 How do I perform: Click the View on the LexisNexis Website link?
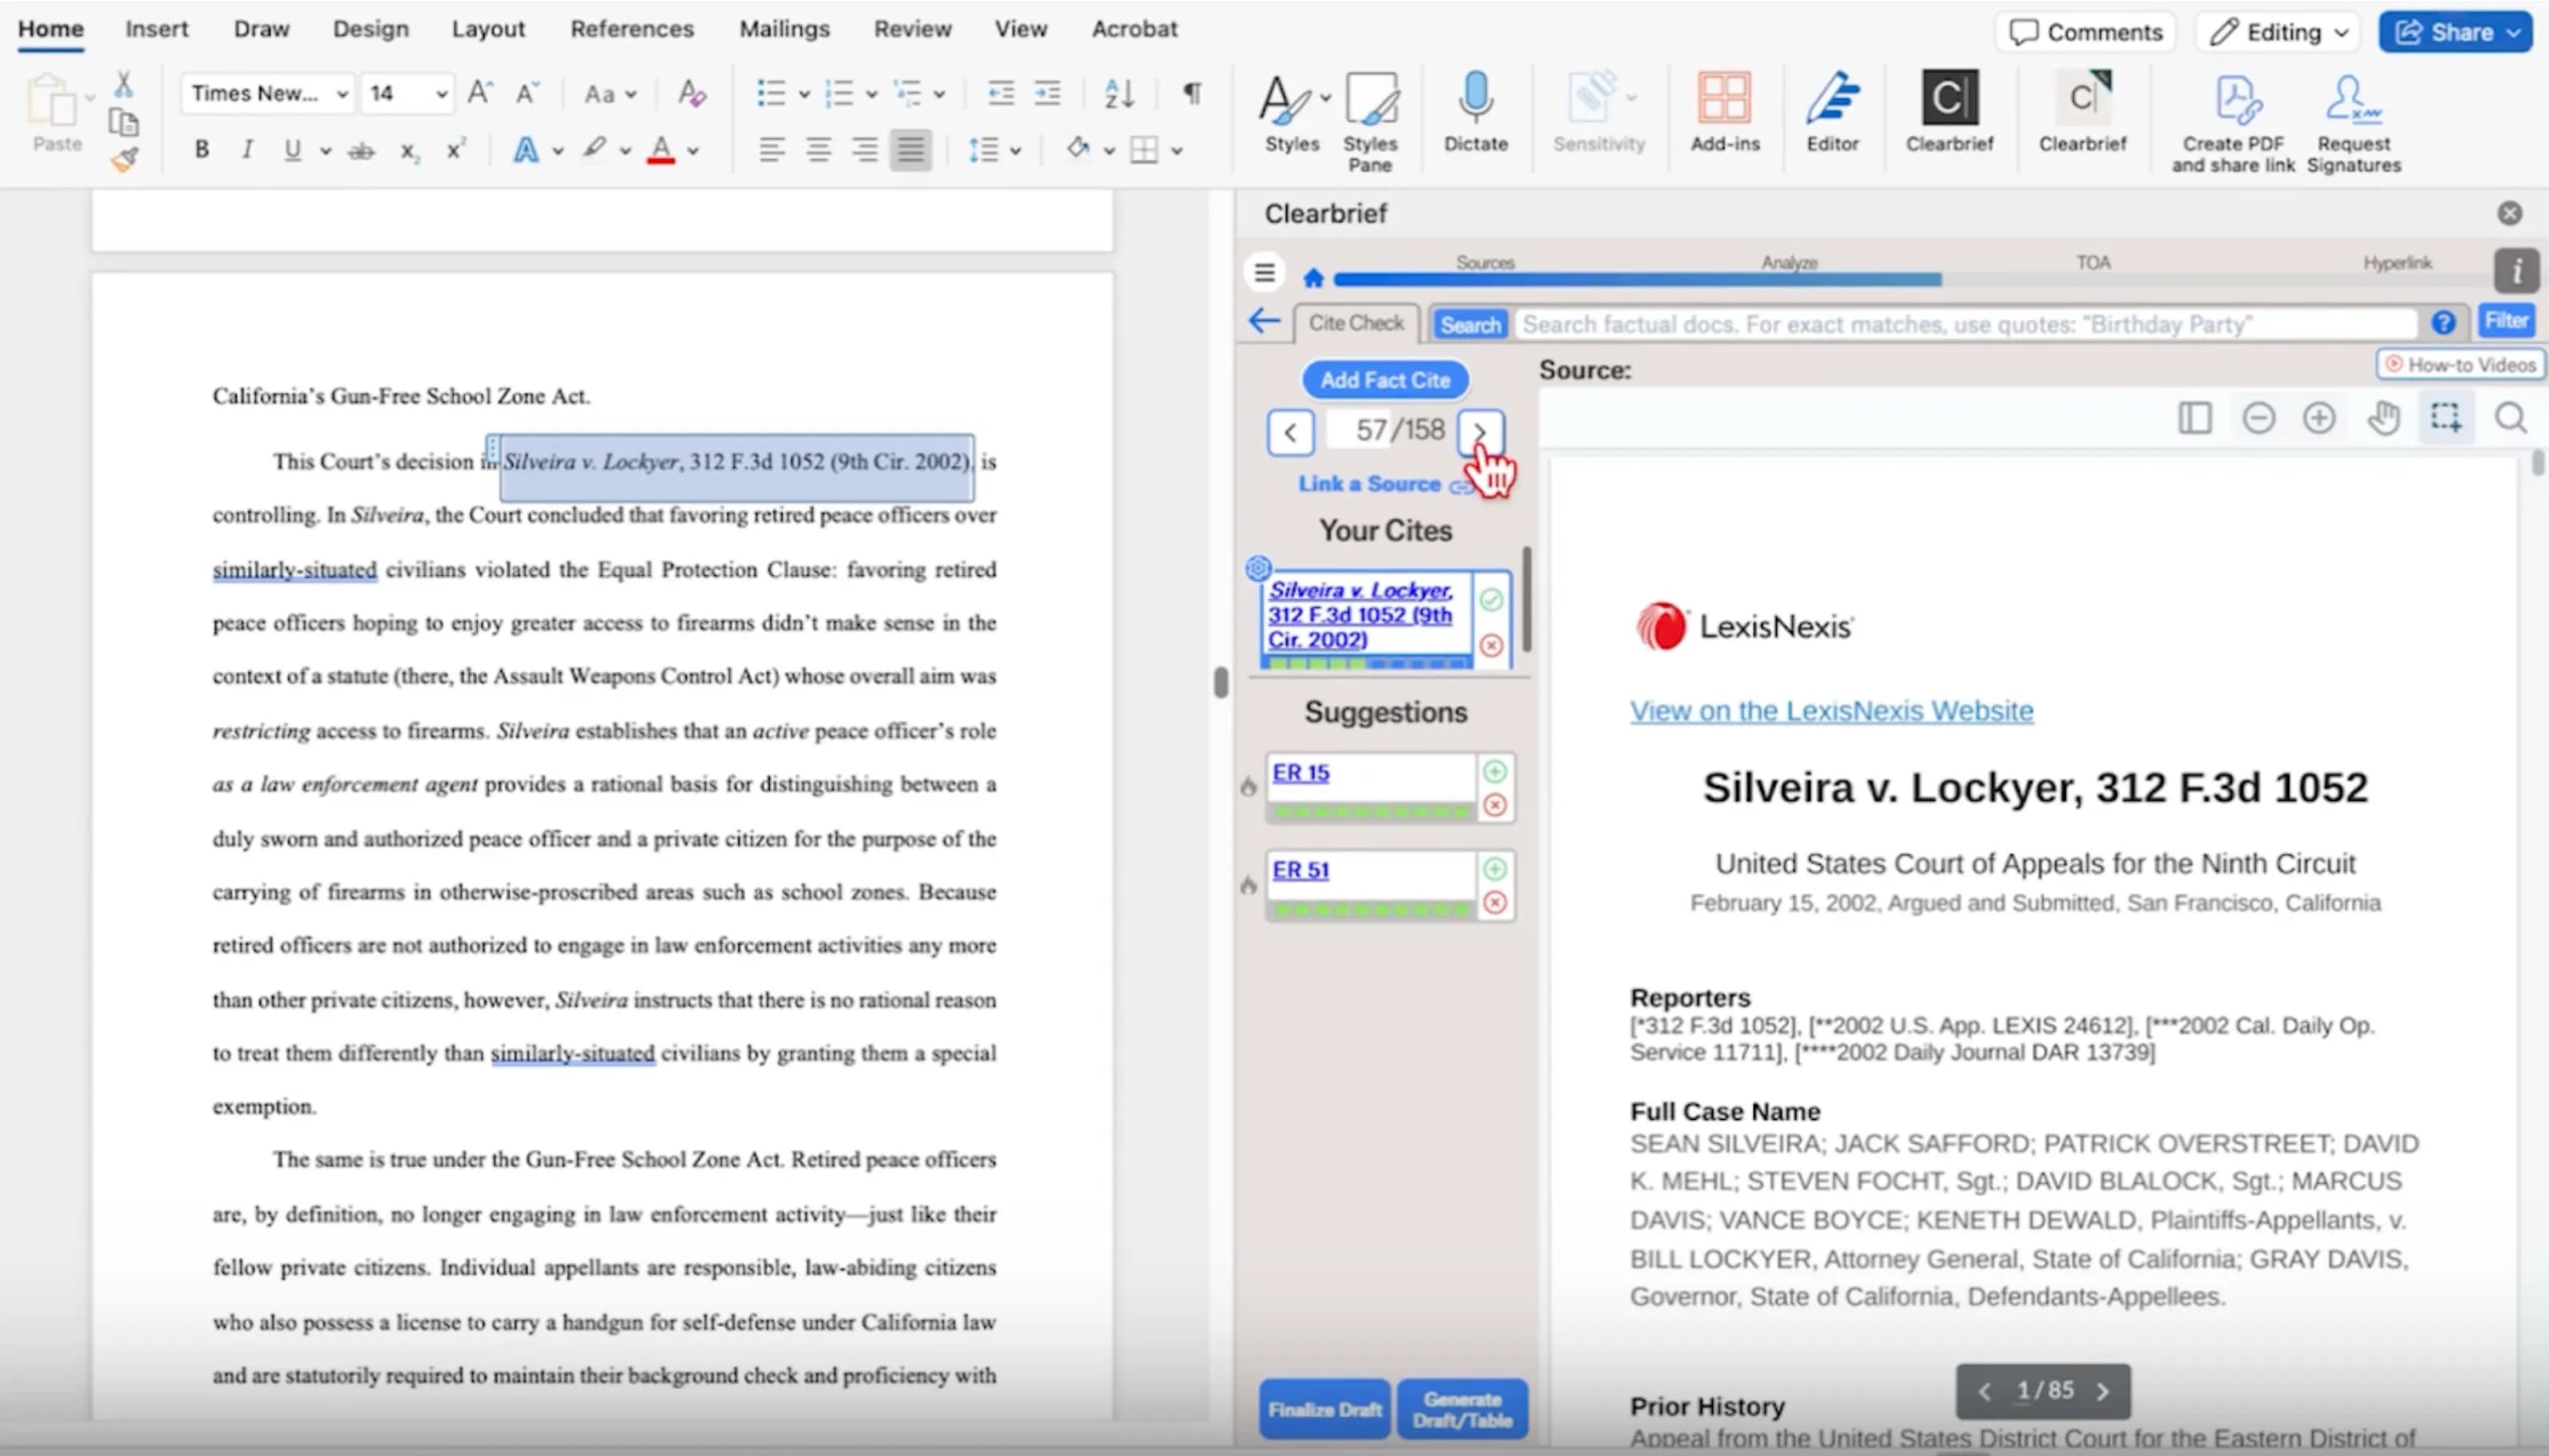tap(1830, 710)
